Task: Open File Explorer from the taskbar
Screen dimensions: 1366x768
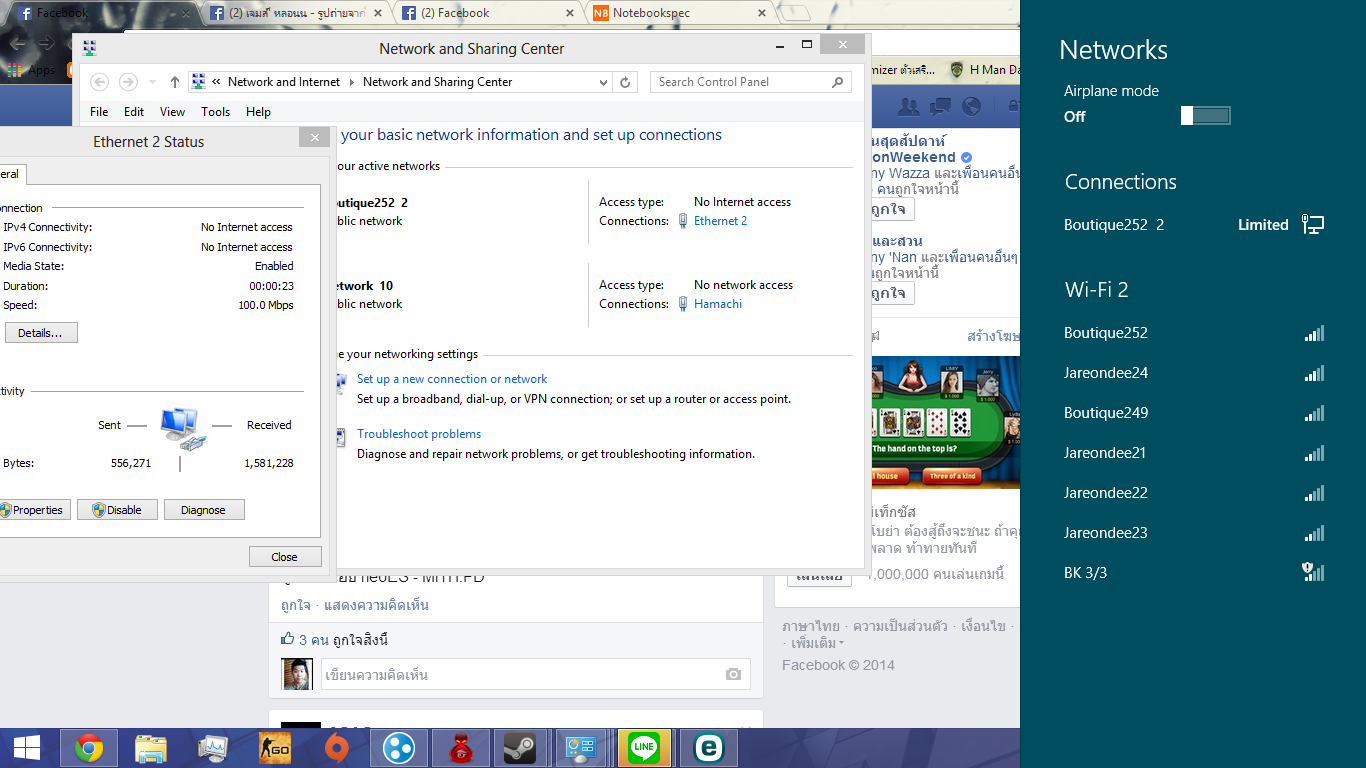Action: coord(151,748)
